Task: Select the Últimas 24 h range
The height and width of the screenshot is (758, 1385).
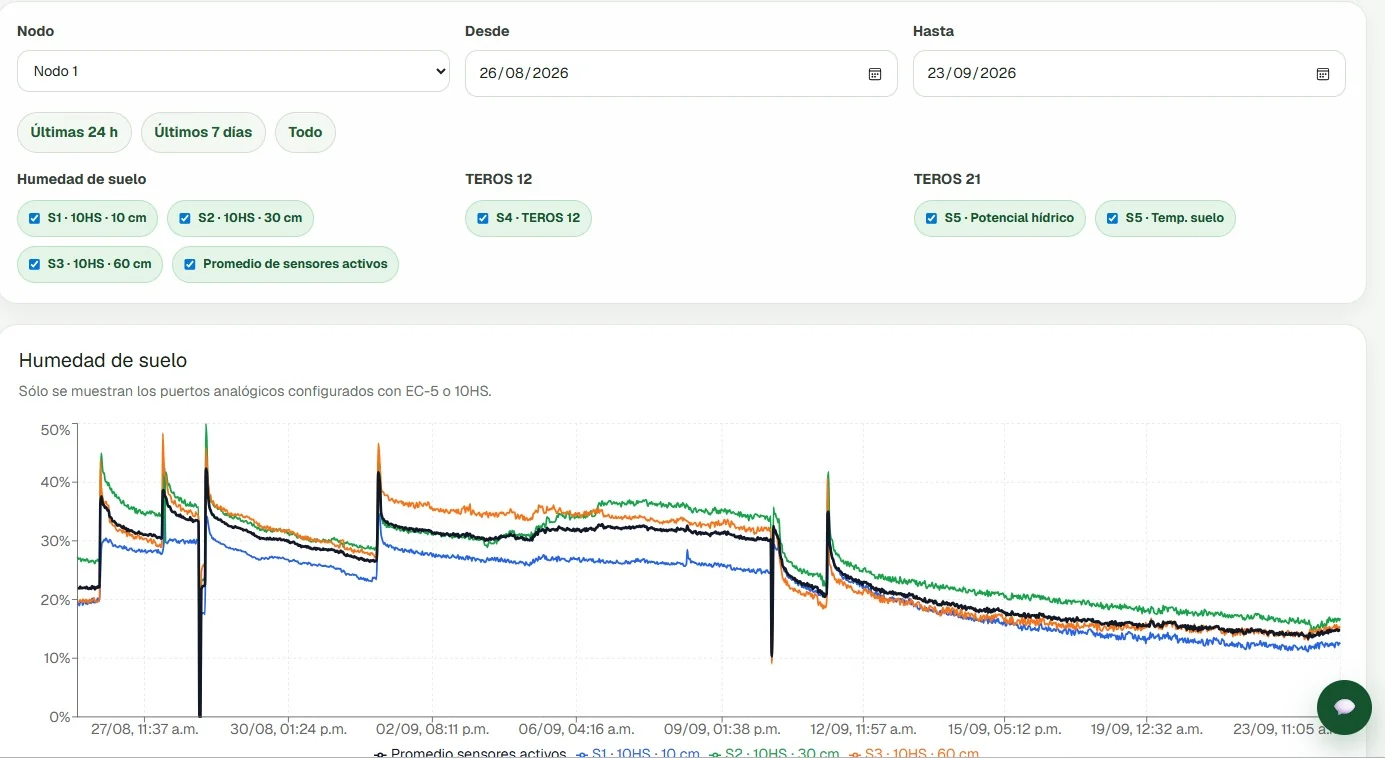Action: point(74,132)
